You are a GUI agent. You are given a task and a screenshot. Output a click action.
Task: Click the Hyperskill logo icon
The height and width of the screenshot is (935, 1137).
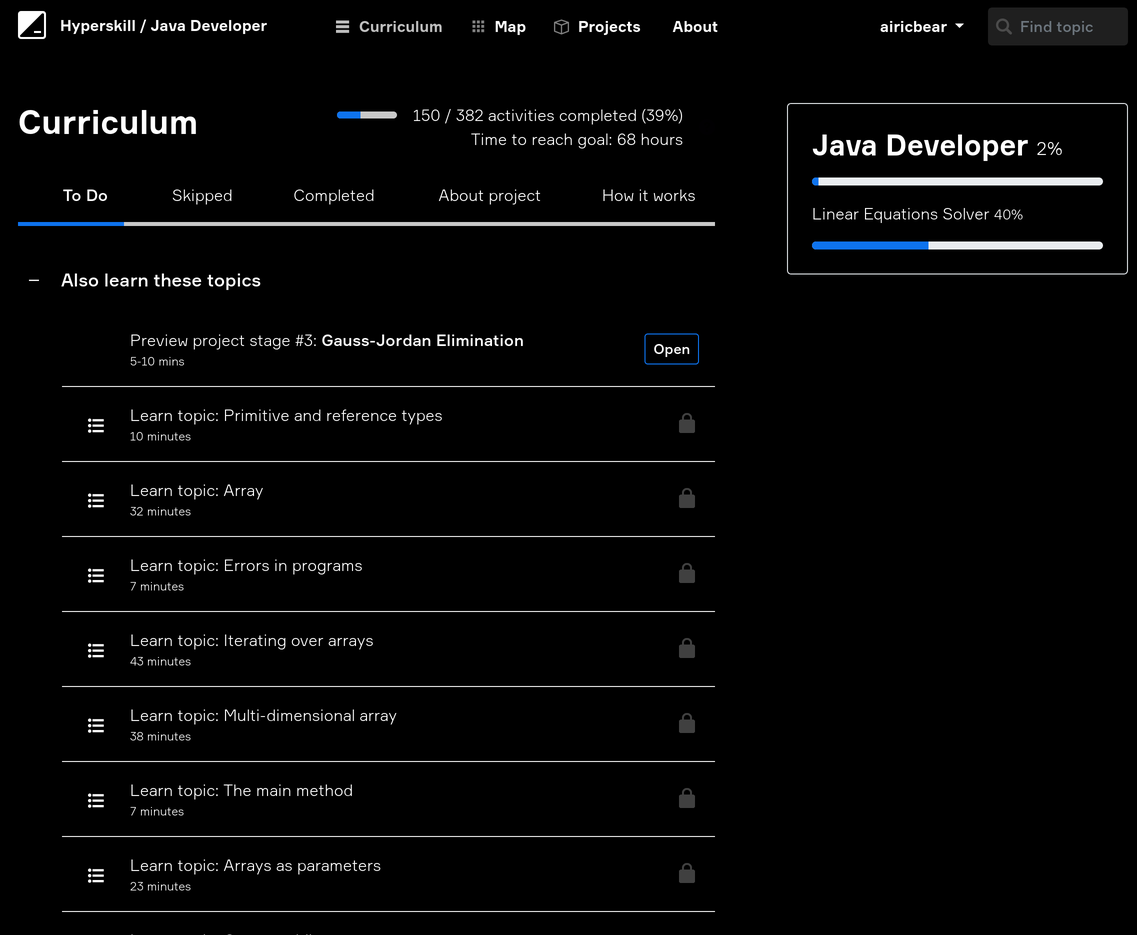(x=32, y=26)
